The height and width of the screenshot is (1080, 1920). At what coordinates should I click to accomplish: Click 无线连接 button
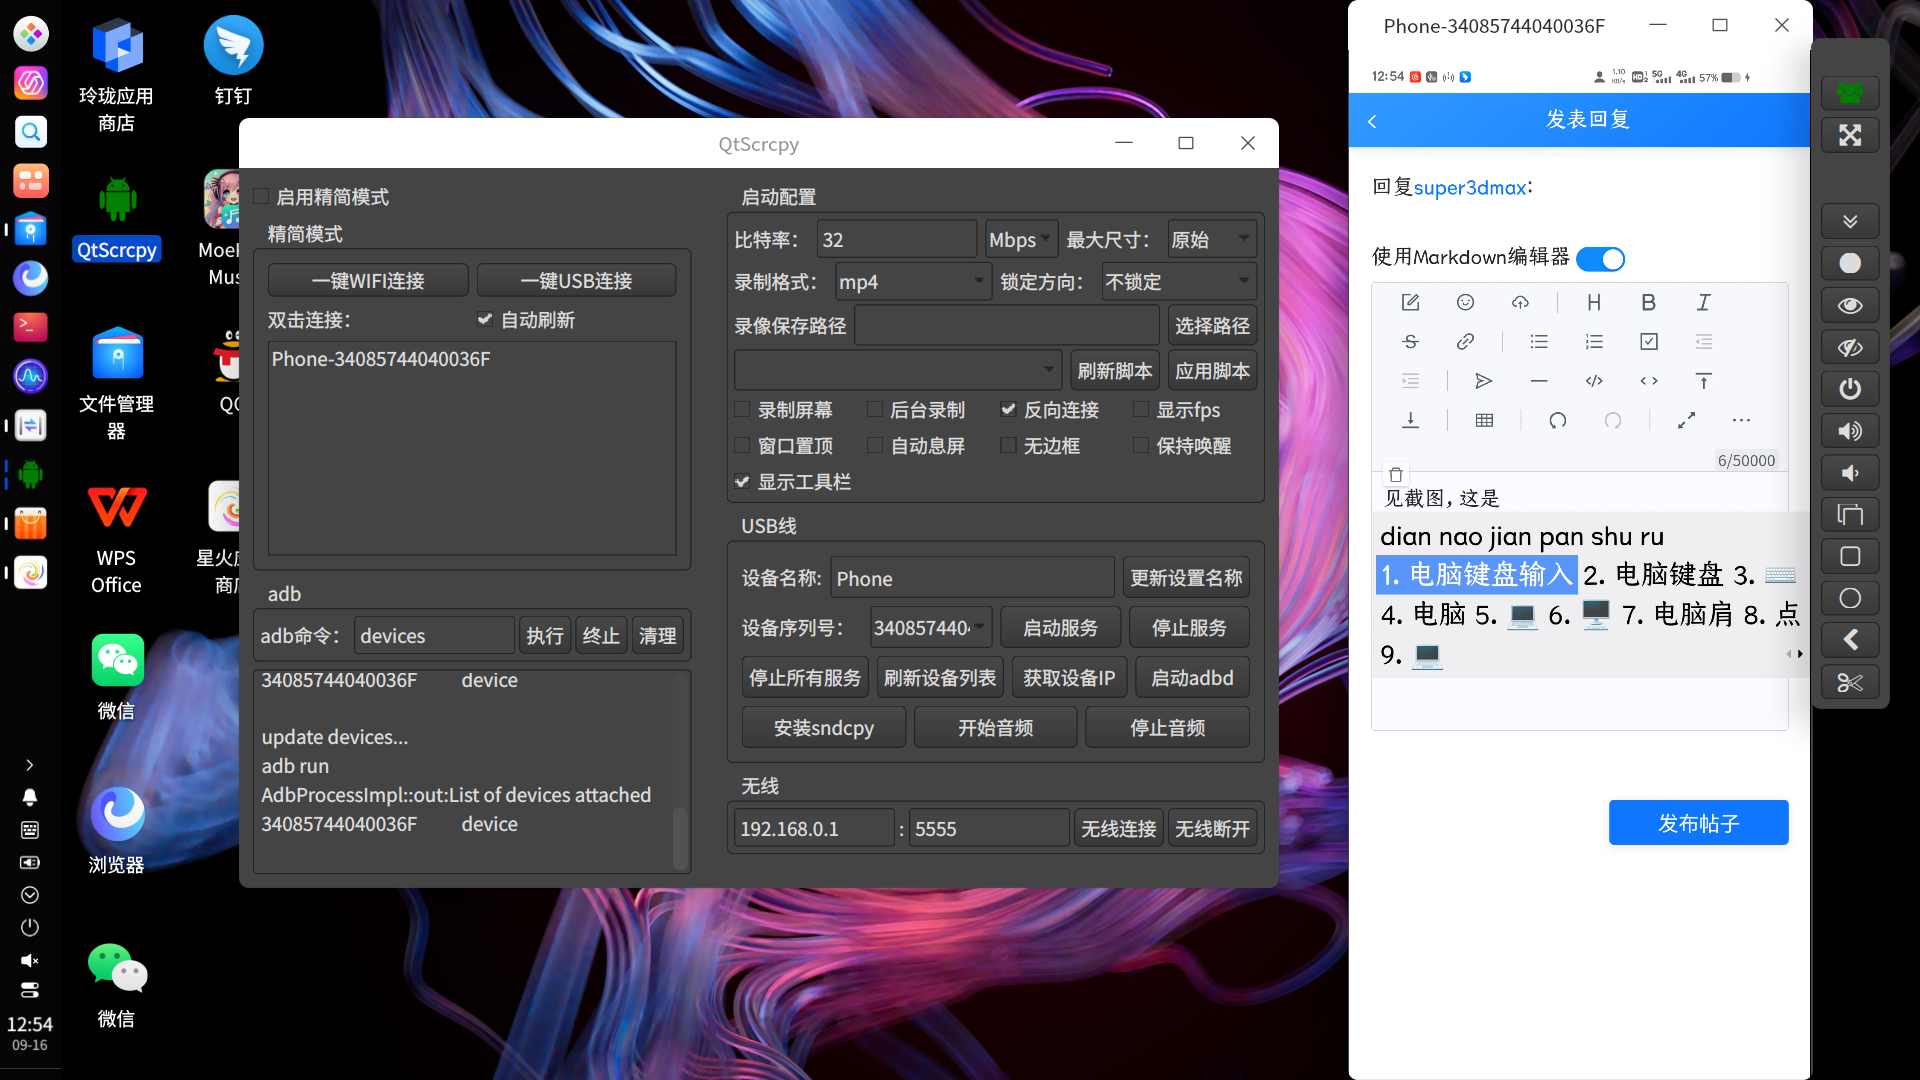(1118, 829)
